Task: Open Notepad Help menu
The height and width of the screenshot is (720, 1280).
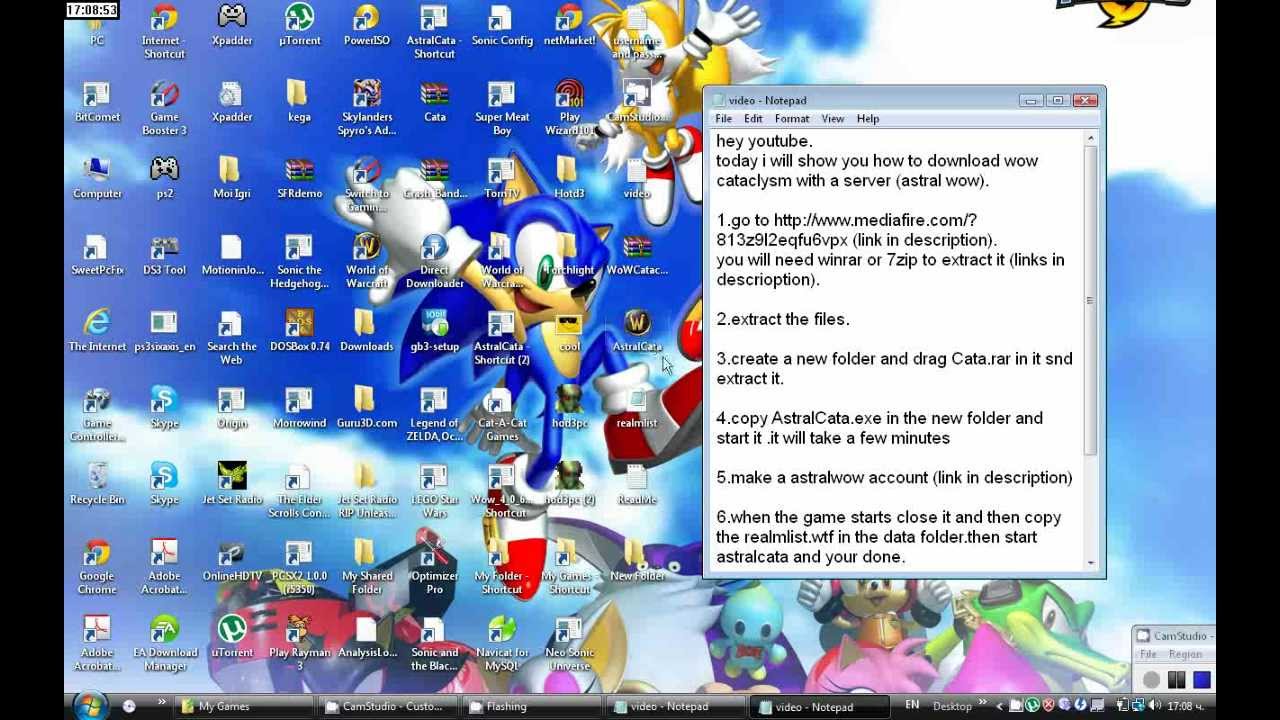Action: pyautogui.click(x=867, y=119)
